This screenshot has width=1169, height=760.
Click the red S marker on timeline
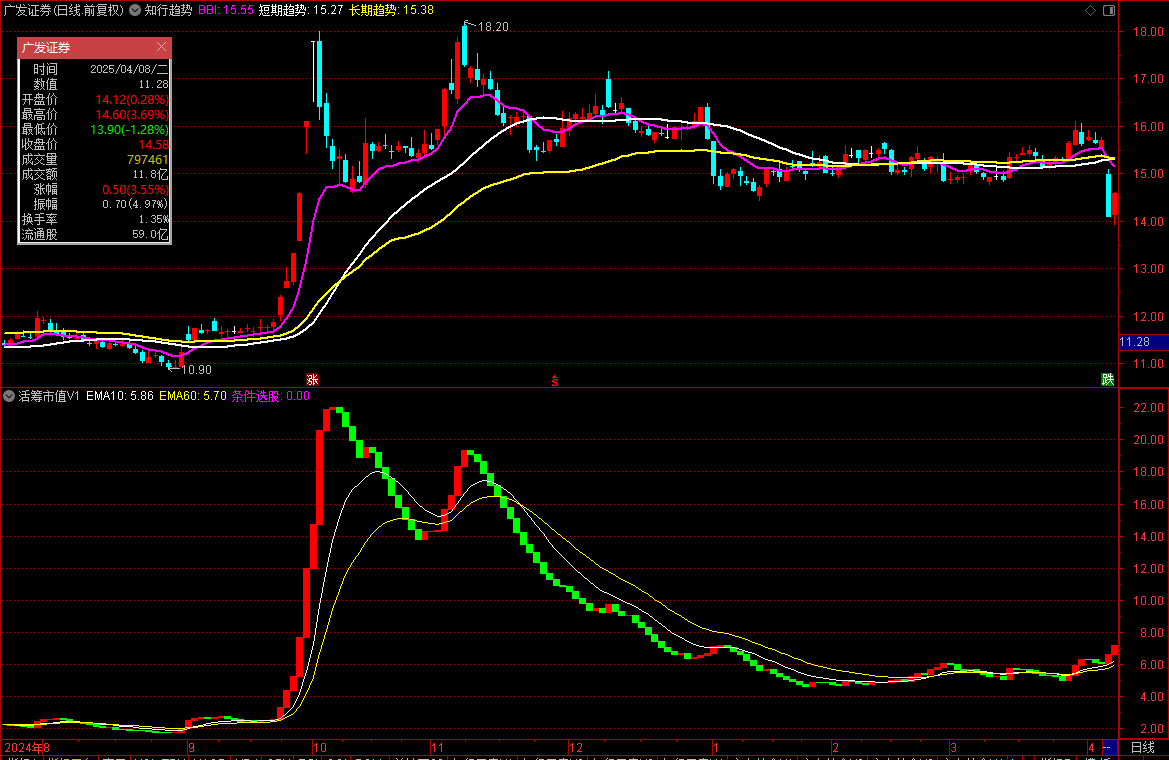pyautogui.click(x=554, y=379)
